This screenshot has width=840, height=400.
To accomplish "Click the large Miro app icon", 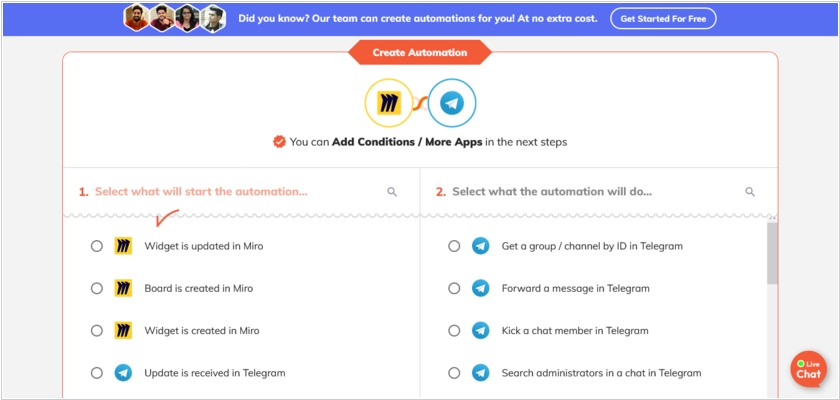I will pyautogui.click(x=388, y=103).
